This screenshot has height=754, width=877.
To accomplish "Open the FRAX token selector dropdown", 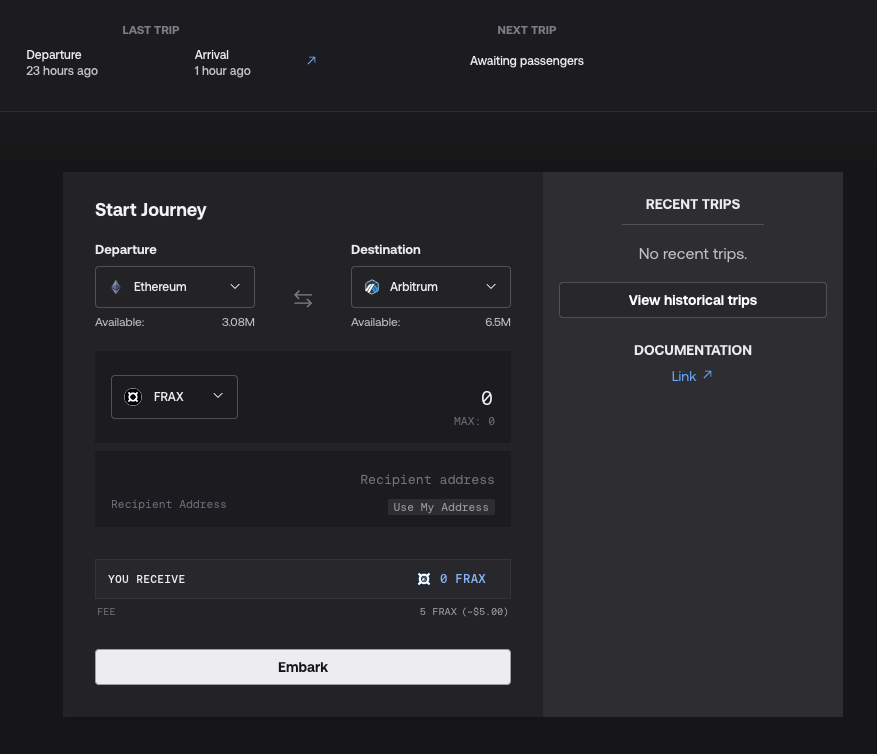I will (x=174, y=397).
